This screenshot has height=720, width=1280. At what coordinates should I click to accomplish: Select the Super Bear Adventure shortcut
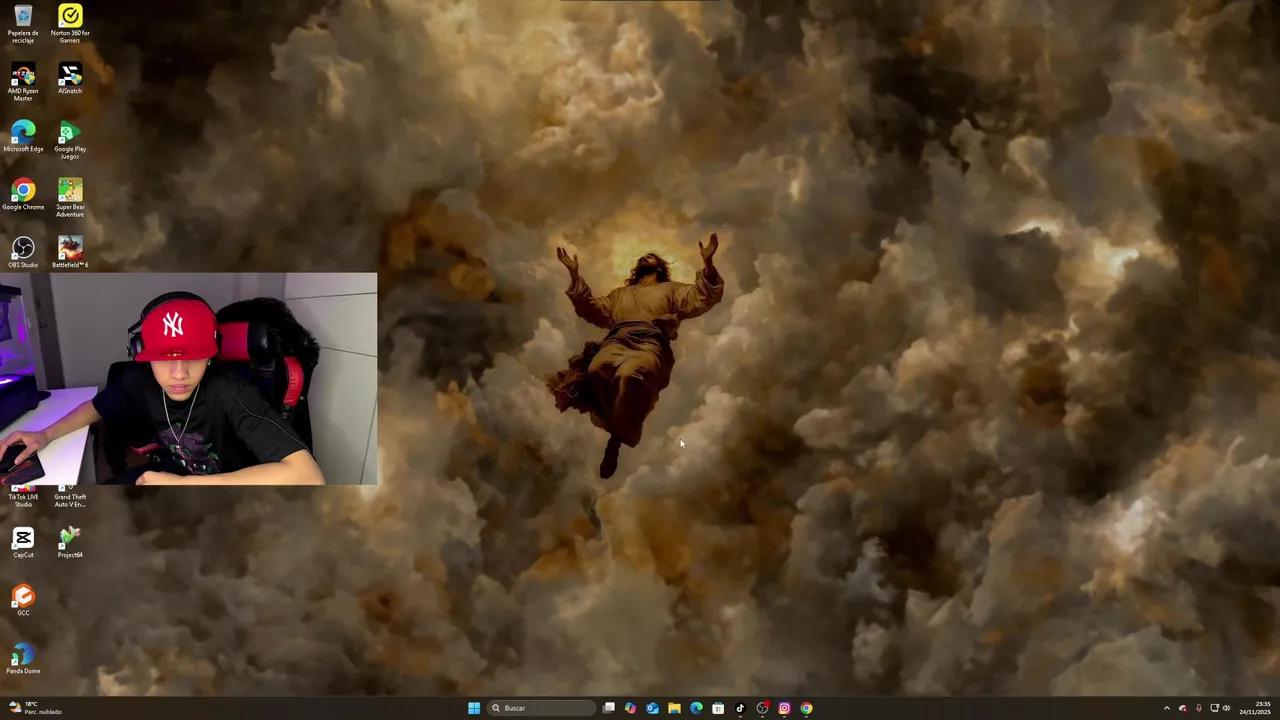click(x=70, y=198)
